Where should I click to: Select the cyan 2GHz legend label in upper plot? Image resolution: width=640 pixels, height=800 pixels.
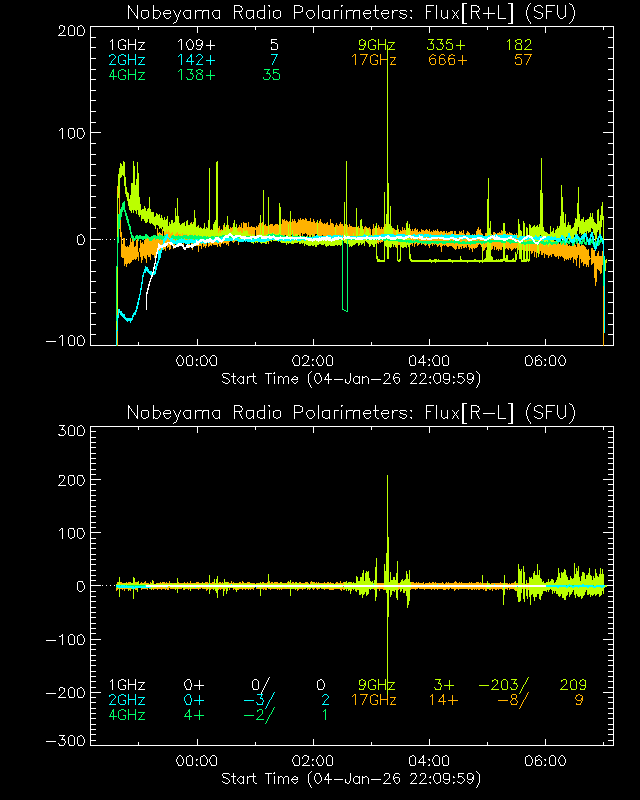pyautogui.click(x=127, y=60)
